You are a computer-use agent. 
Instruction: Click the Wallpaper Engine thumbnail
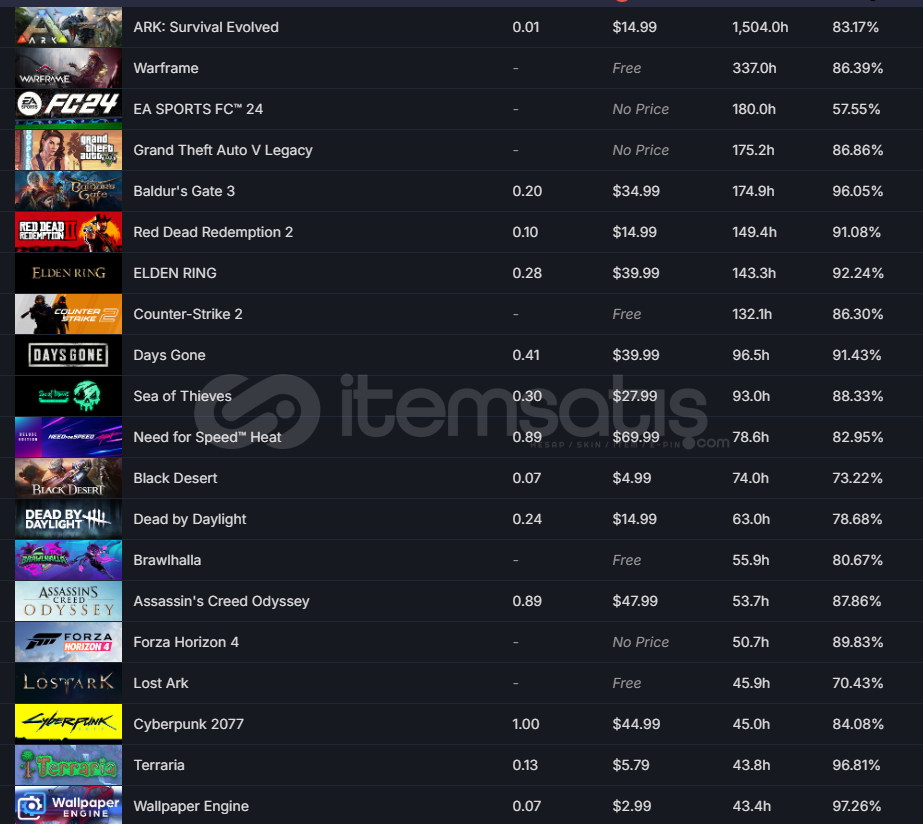(x=68, y=805)
